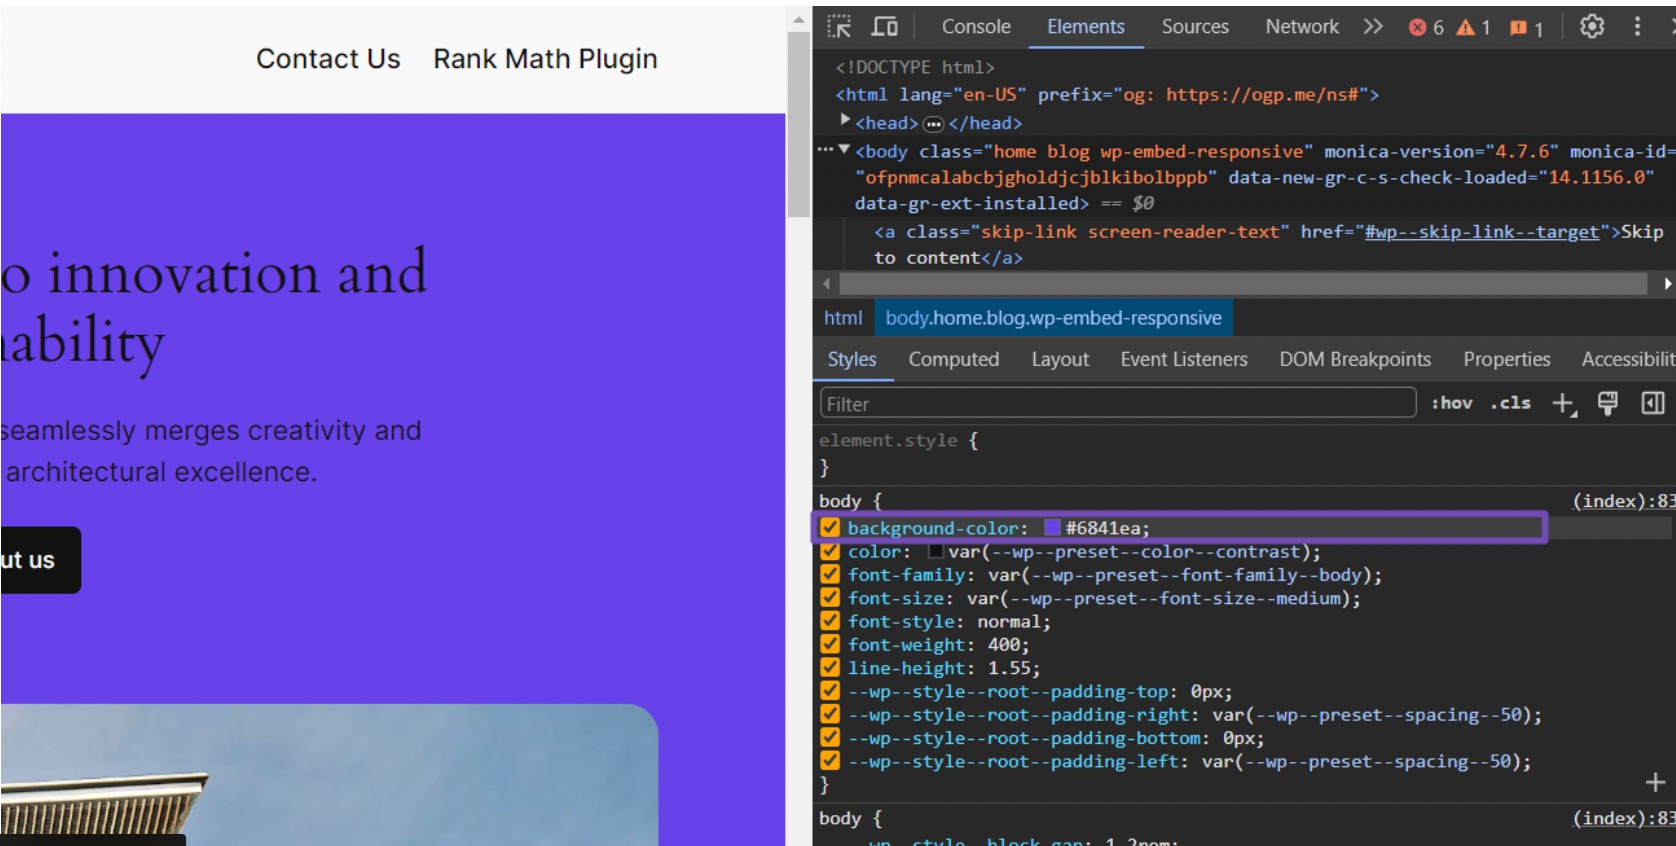The width and height of the screenshot is (1676, 846).
Task: Uncheck the font-weight declaration checkbox
Action: [x=830, y=644]
